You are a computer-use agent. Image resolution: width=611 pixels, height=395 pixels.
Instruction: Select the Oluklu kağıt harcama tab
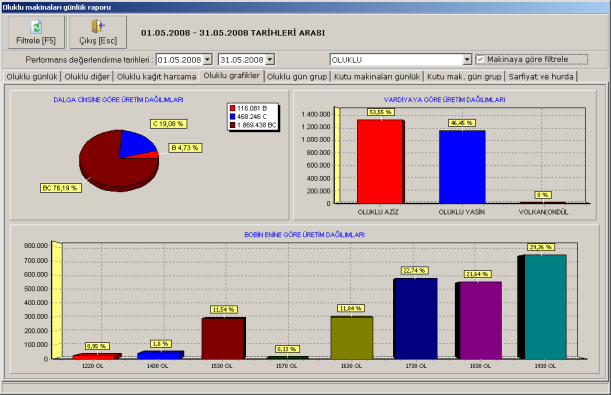[156, 77]
